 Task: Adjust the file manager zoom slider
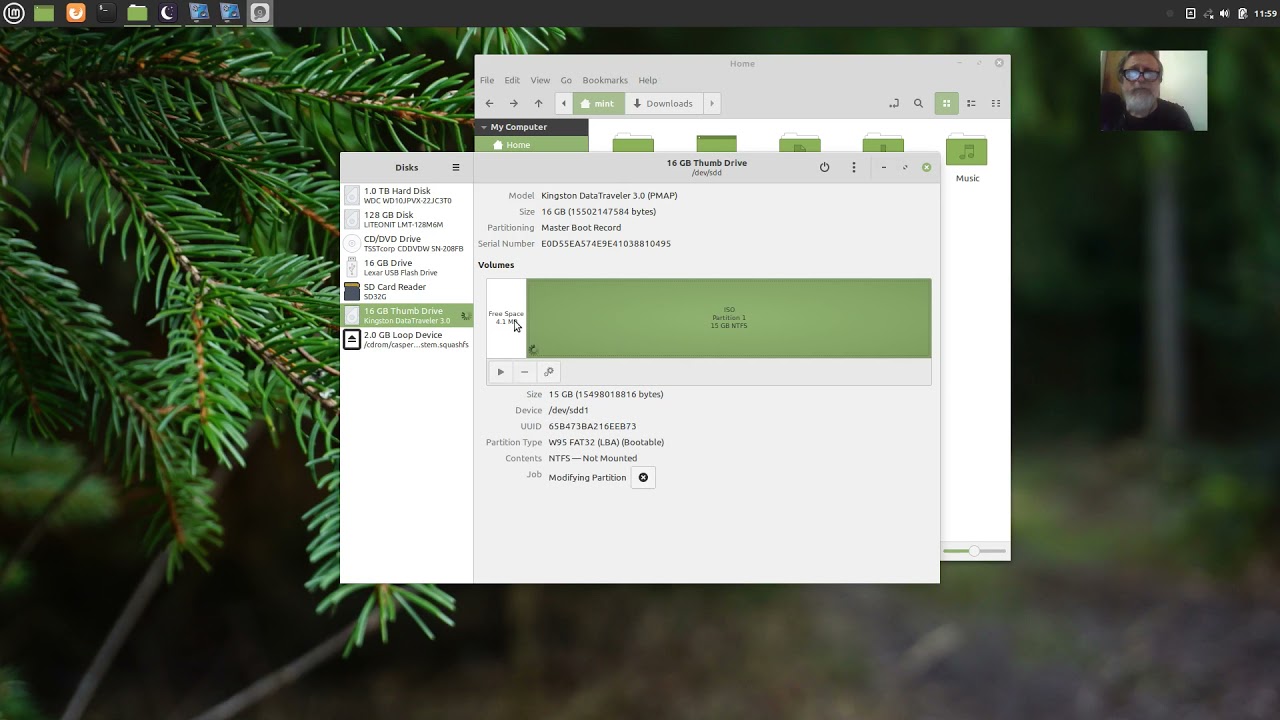click(974, 551)
